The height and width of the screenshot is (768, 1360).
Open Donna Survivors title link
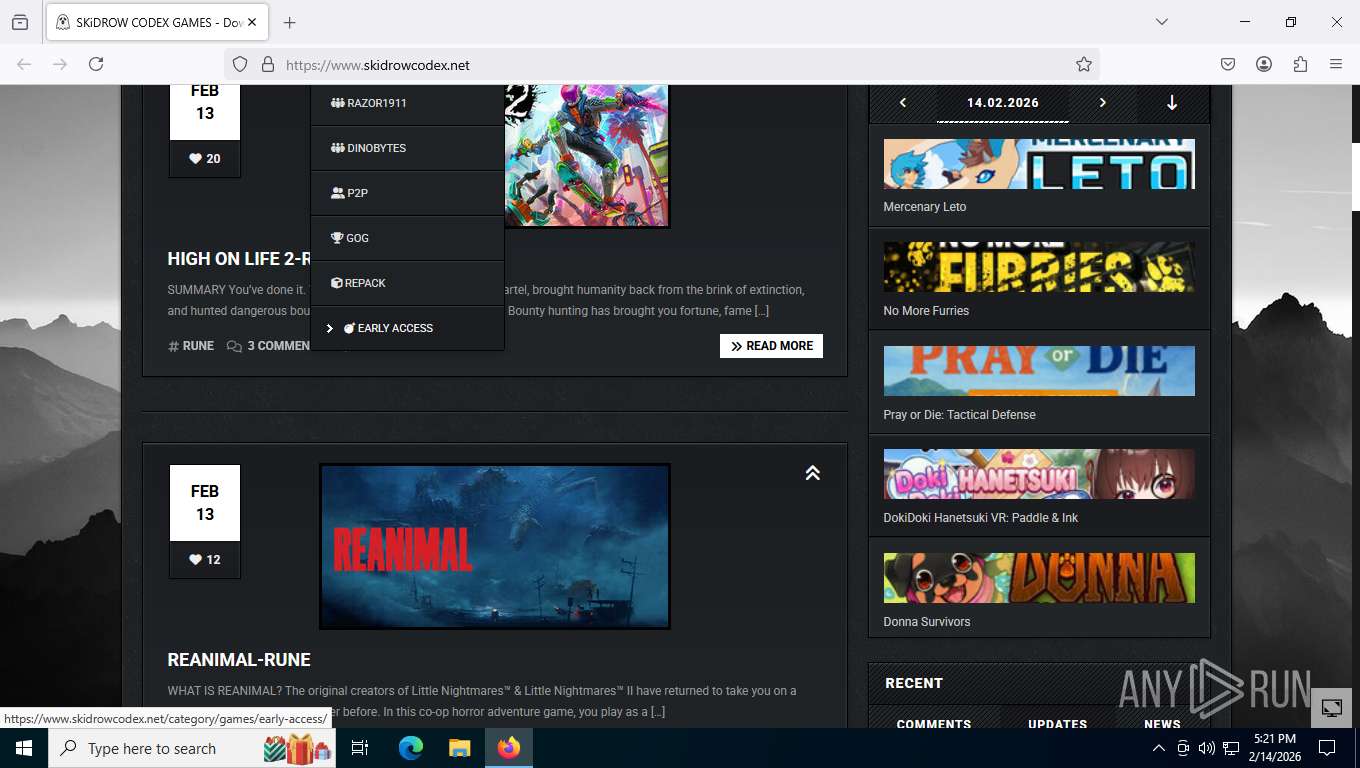coord(927,622)
